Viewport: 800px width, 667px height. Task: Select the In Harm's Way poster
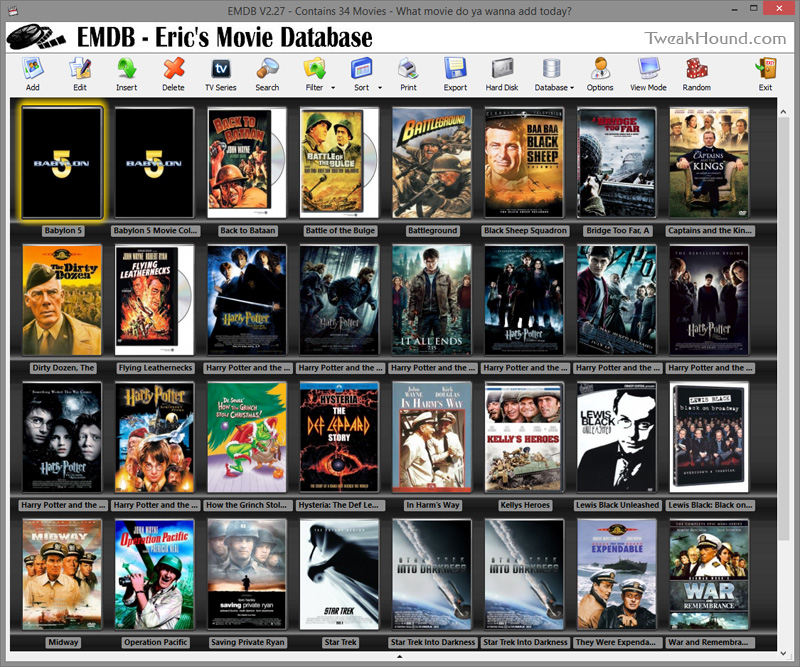[432, 437]
